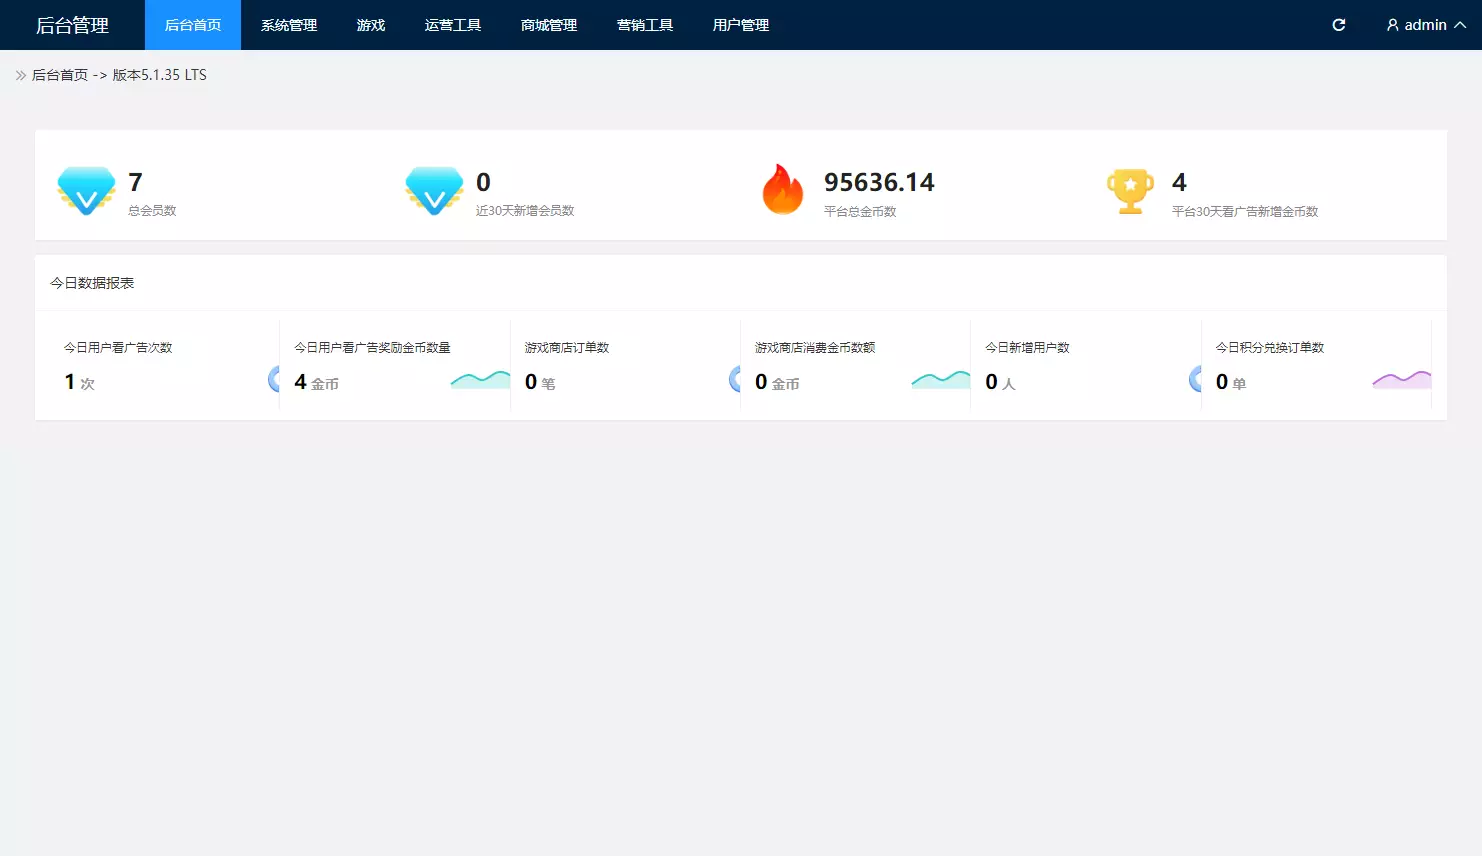Click the 今日新增用户数 label
This screenshot has width=1482, height=856.
[x=1027, y=348]
